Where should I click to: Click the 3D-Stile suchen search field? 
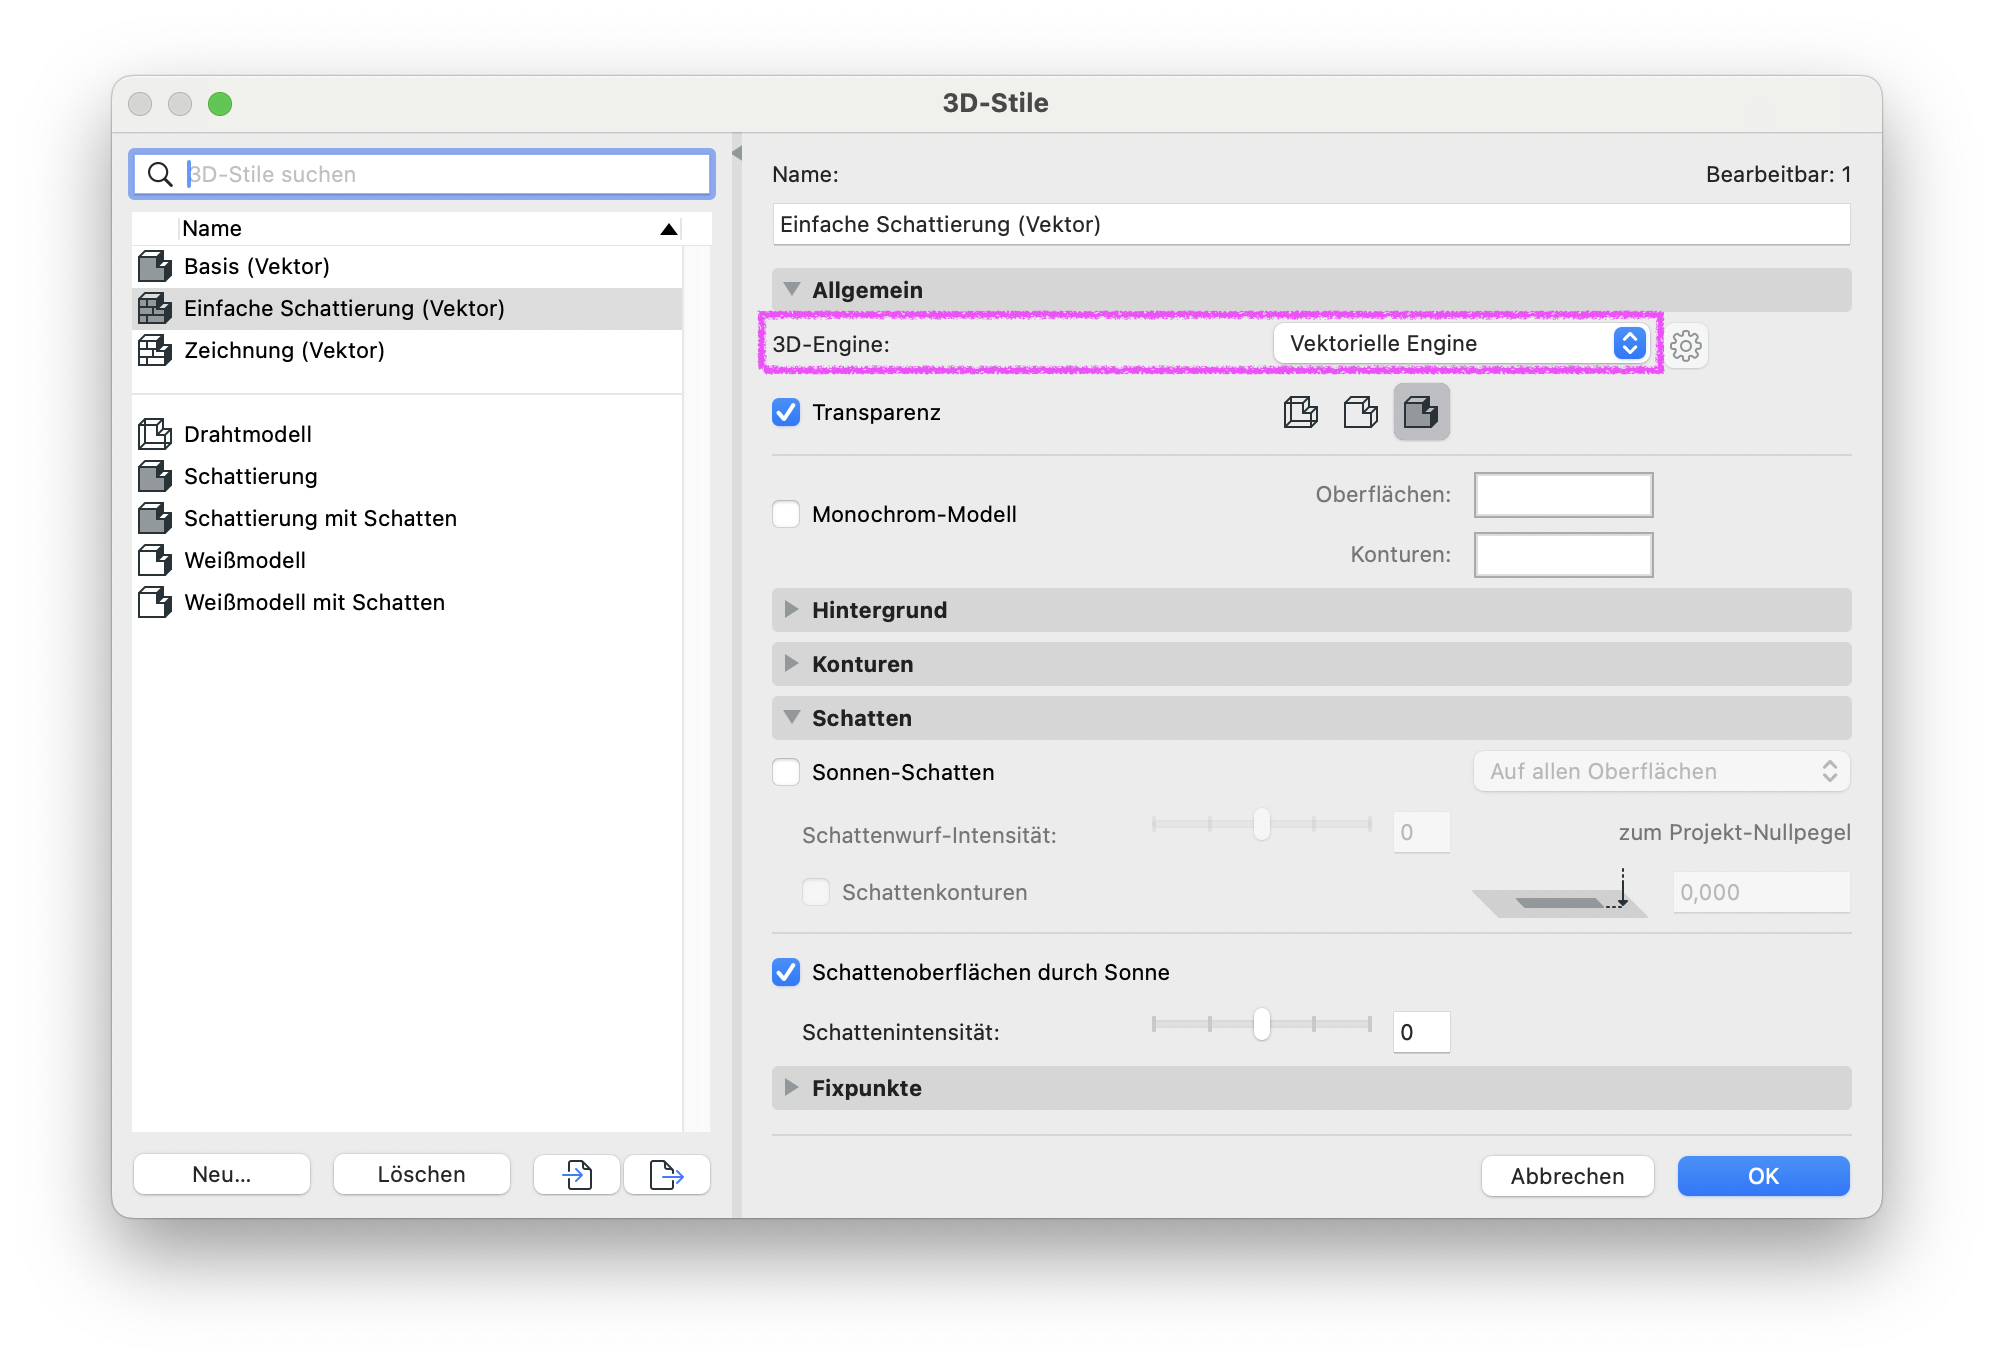(x=421, y=174)
